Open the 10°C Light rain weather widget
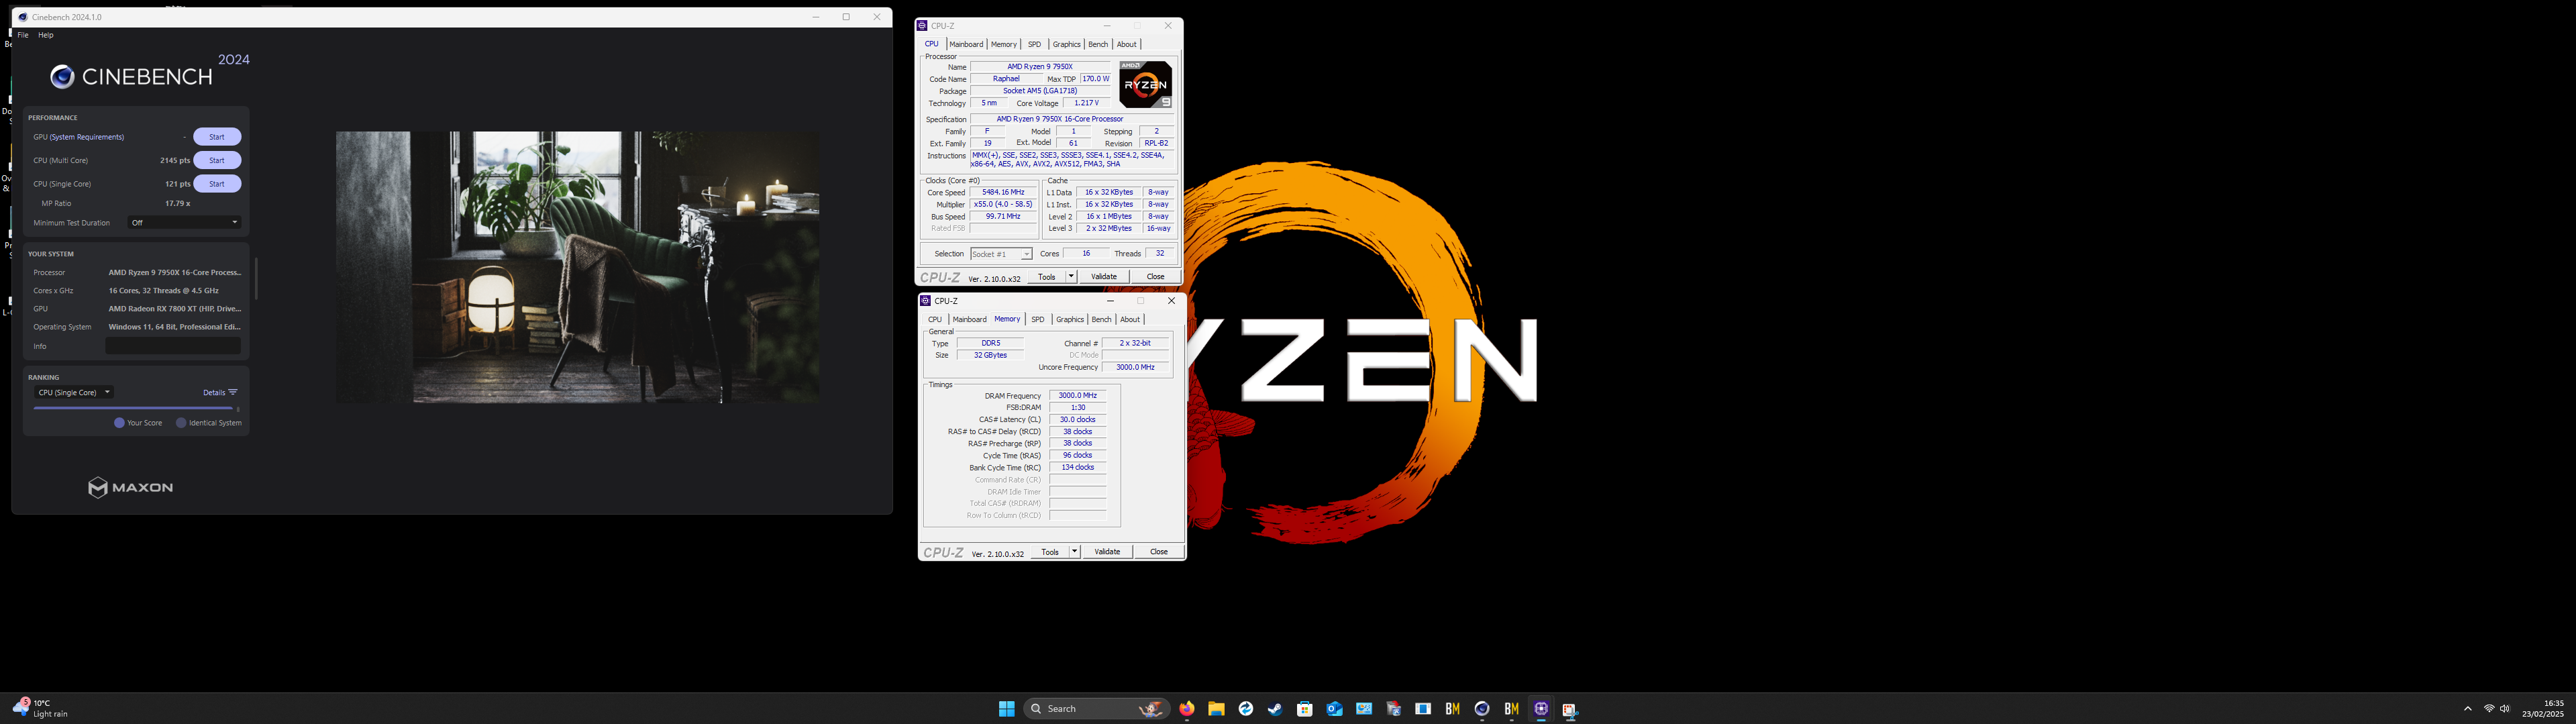 (40, 709)
